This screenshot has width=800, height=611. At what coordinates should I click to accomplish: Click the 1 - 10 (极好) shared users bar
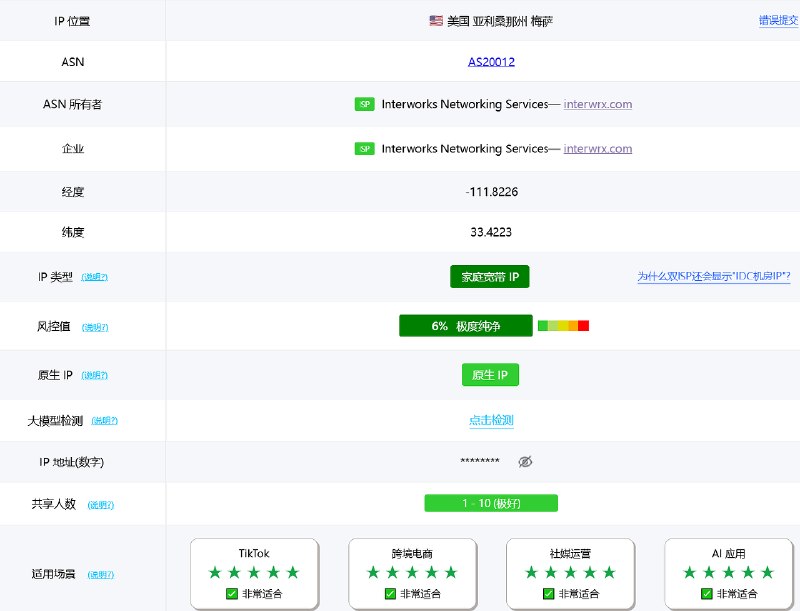491,503
